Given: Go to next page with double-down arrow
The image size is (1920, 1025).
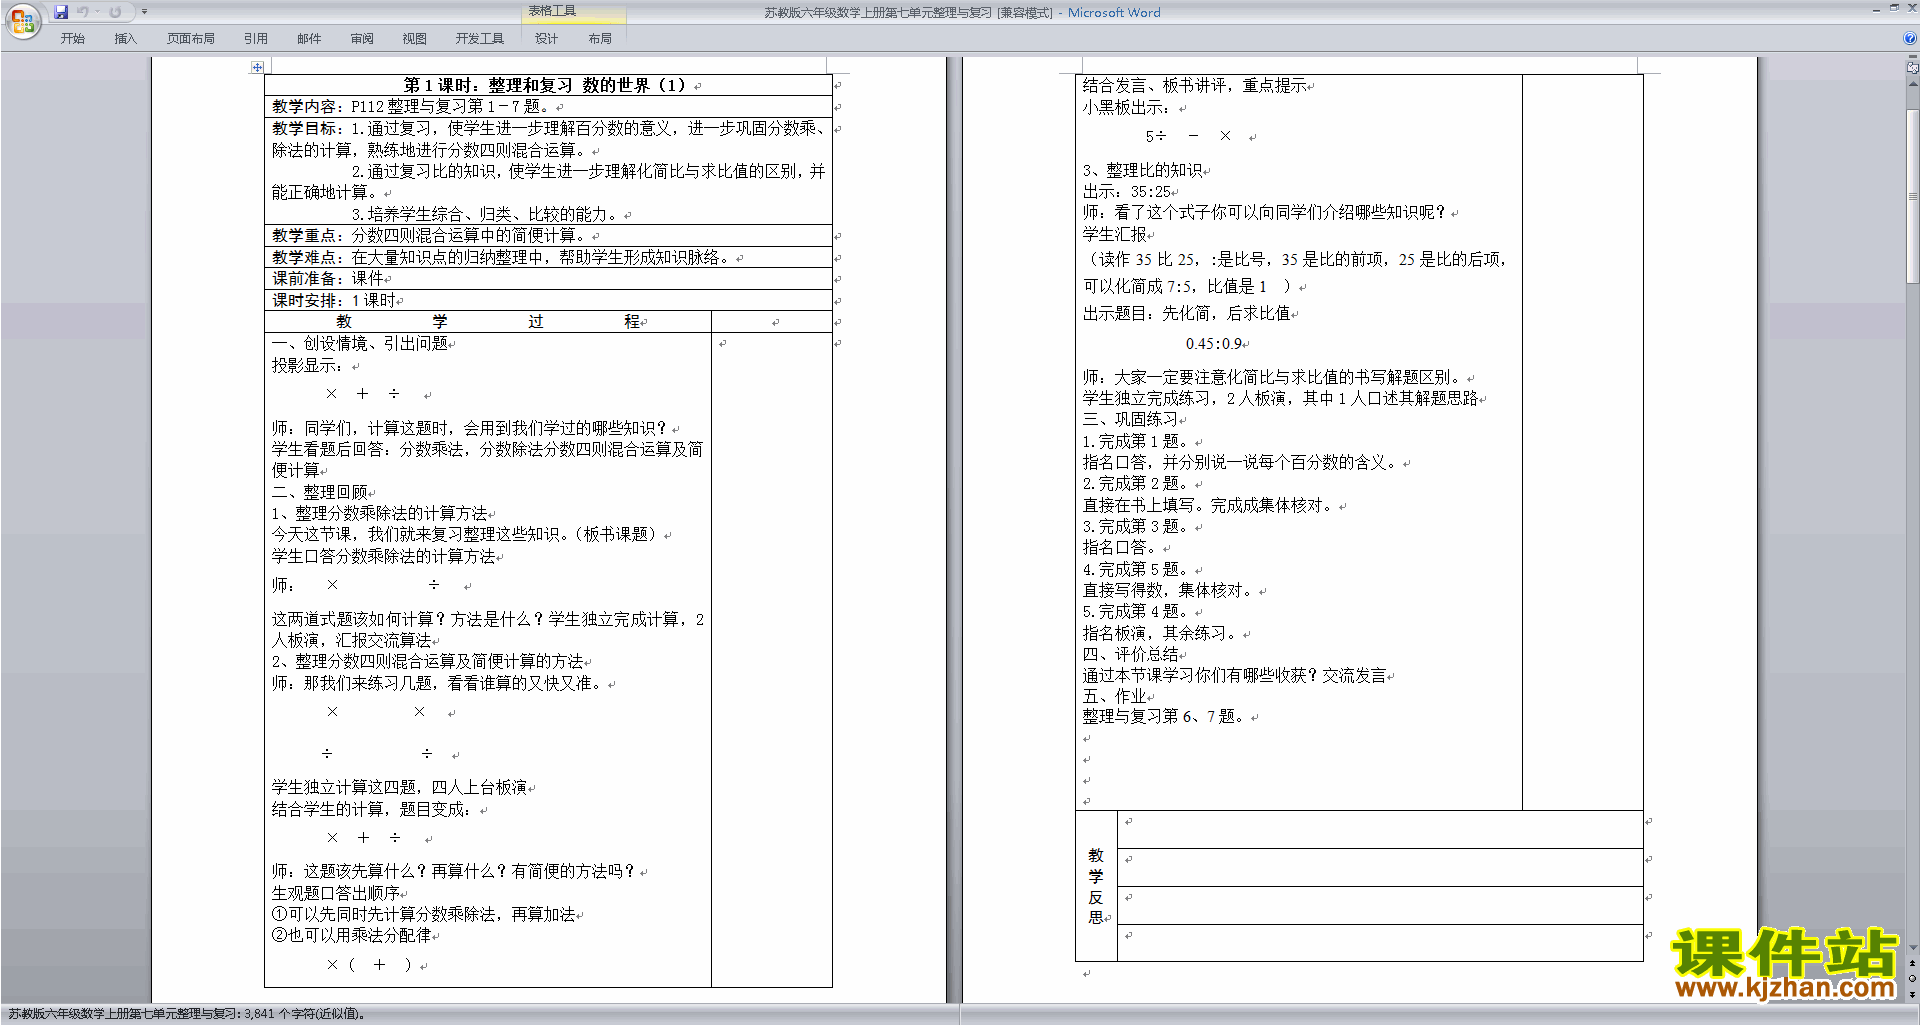Looking at the screenshot, I should [1912, 994].
